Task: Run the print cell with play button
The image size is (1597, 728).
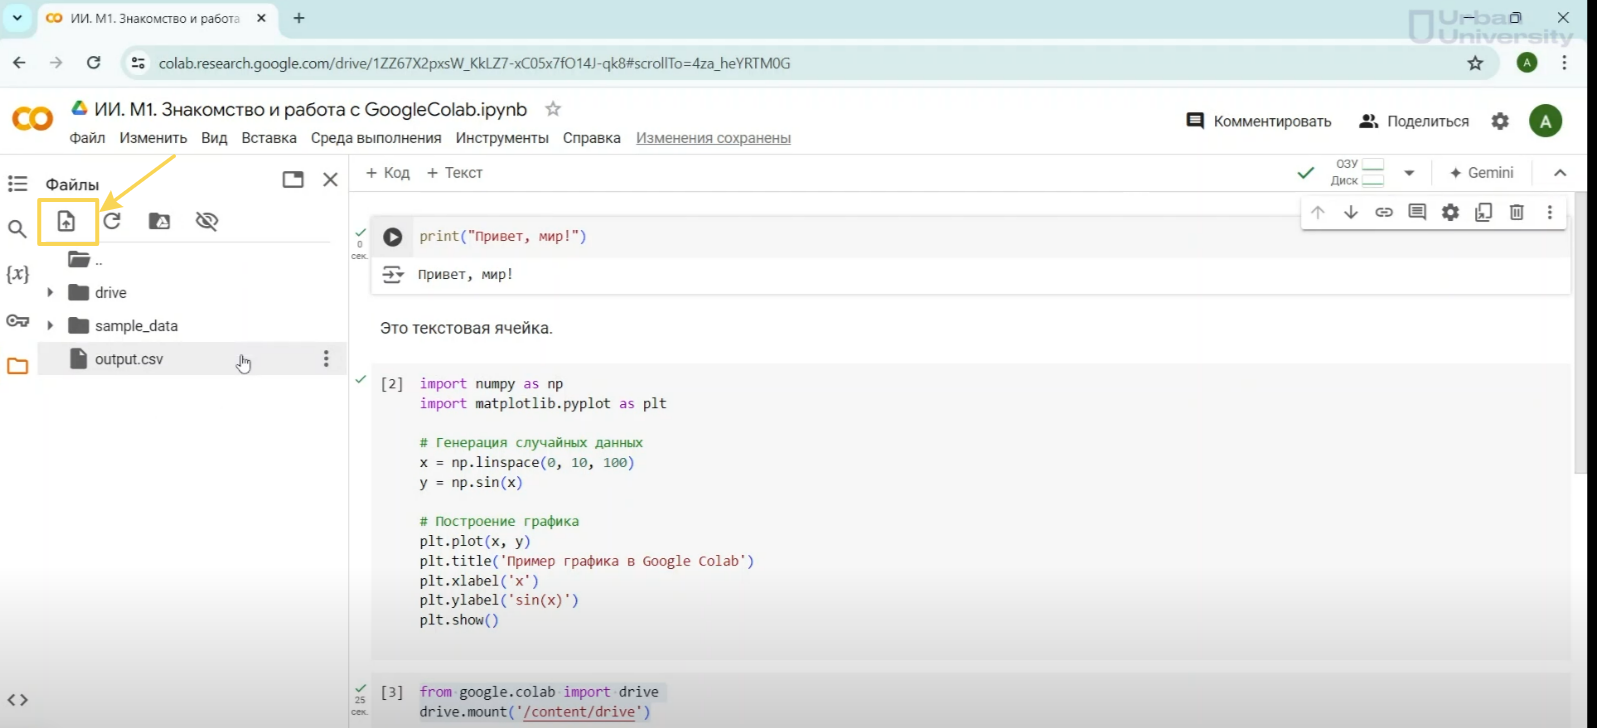Action: coord(393,237)
